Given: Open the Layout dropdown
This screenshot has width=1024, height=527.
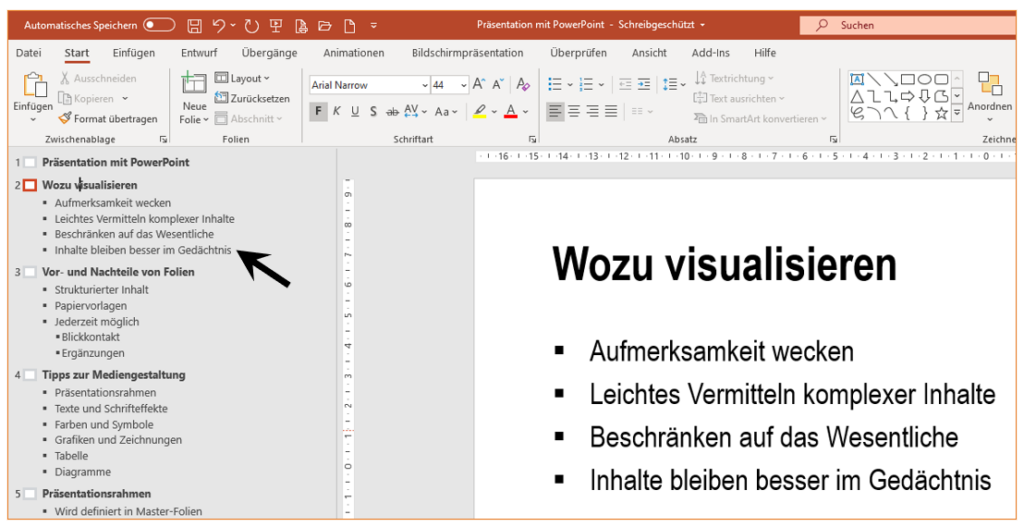Looking at the screenshot, I should (242, 78).
